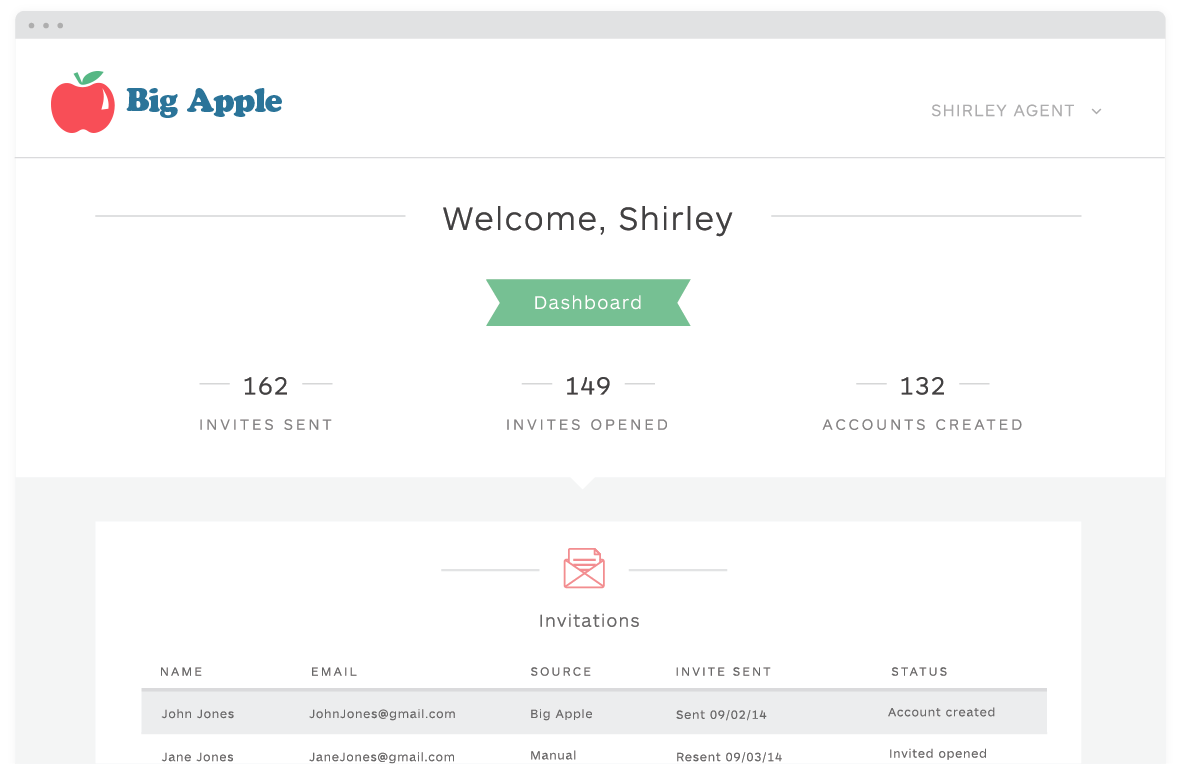Select the John Jones name cell
The width and height of the screenshot is (1186, 765).
tap(198, 714)
